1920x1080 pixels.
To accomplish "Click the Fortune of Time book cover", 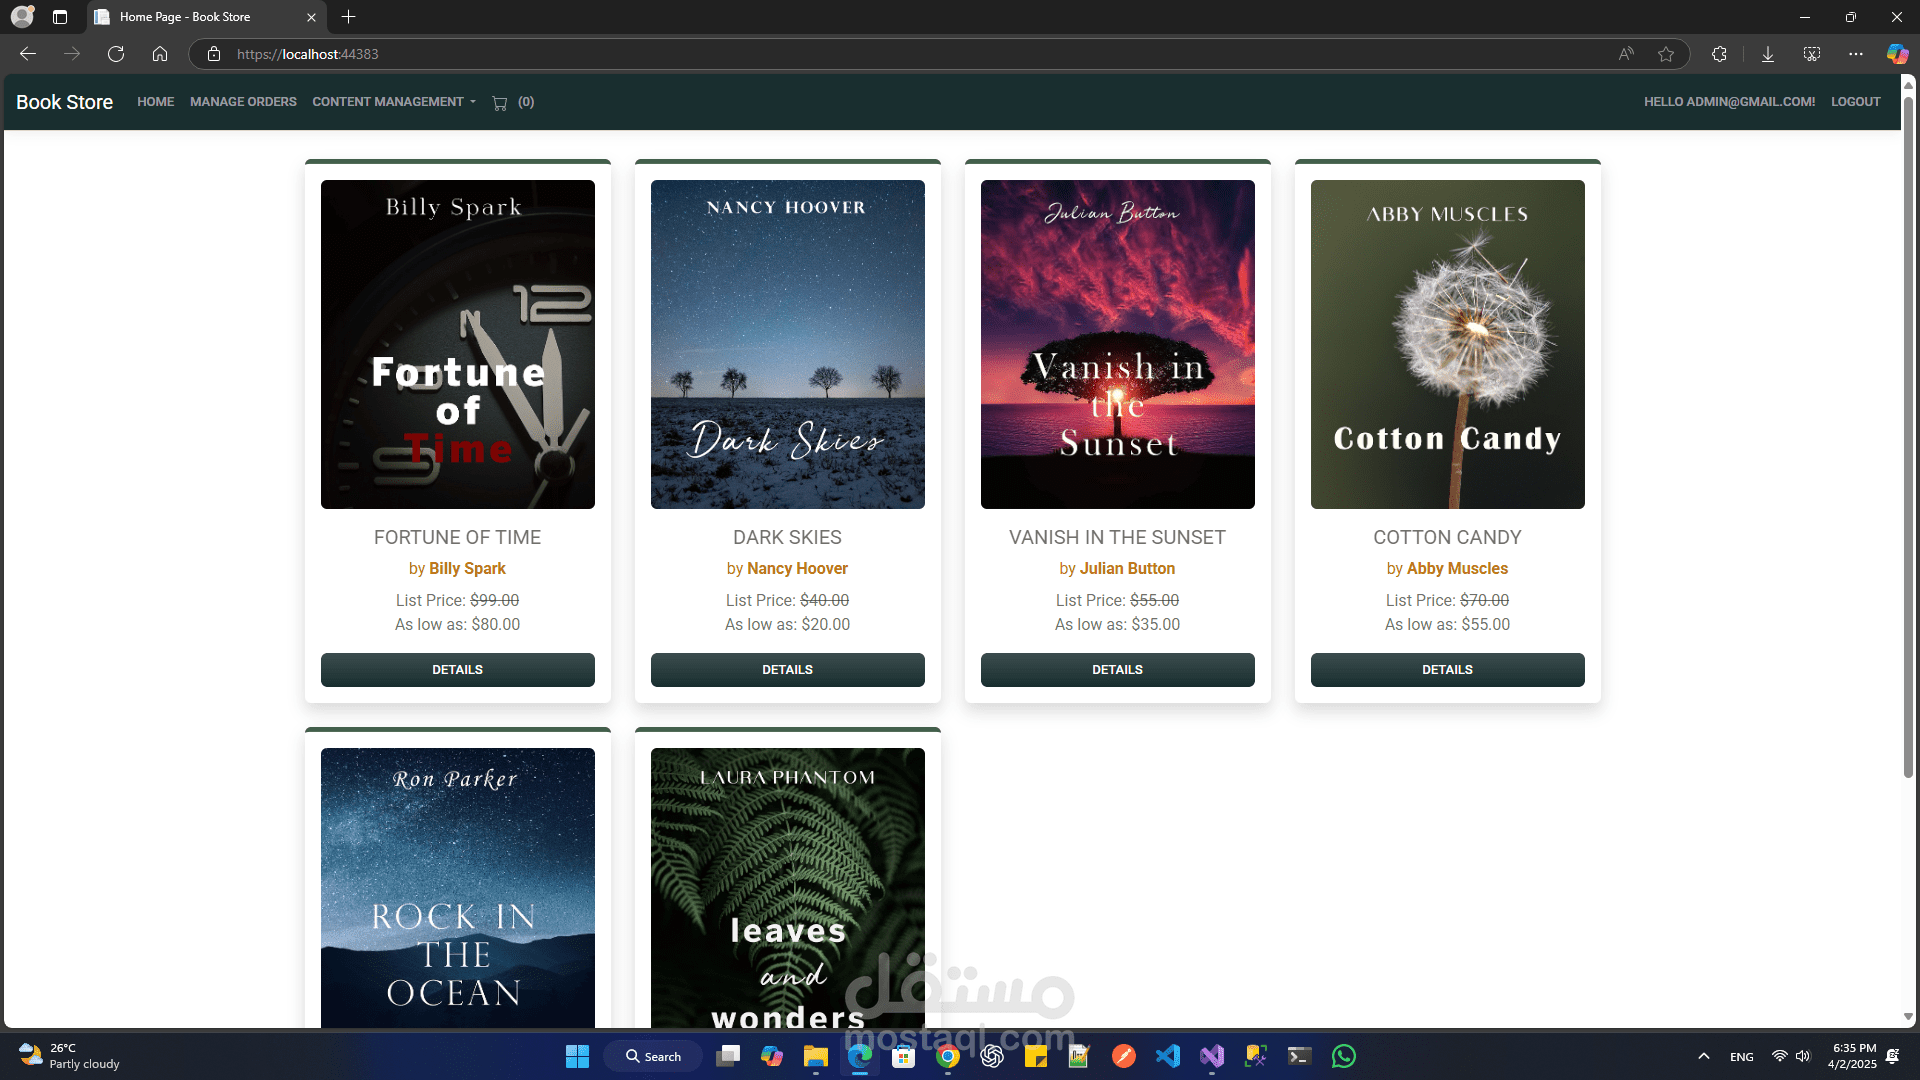I will (458, 344).
